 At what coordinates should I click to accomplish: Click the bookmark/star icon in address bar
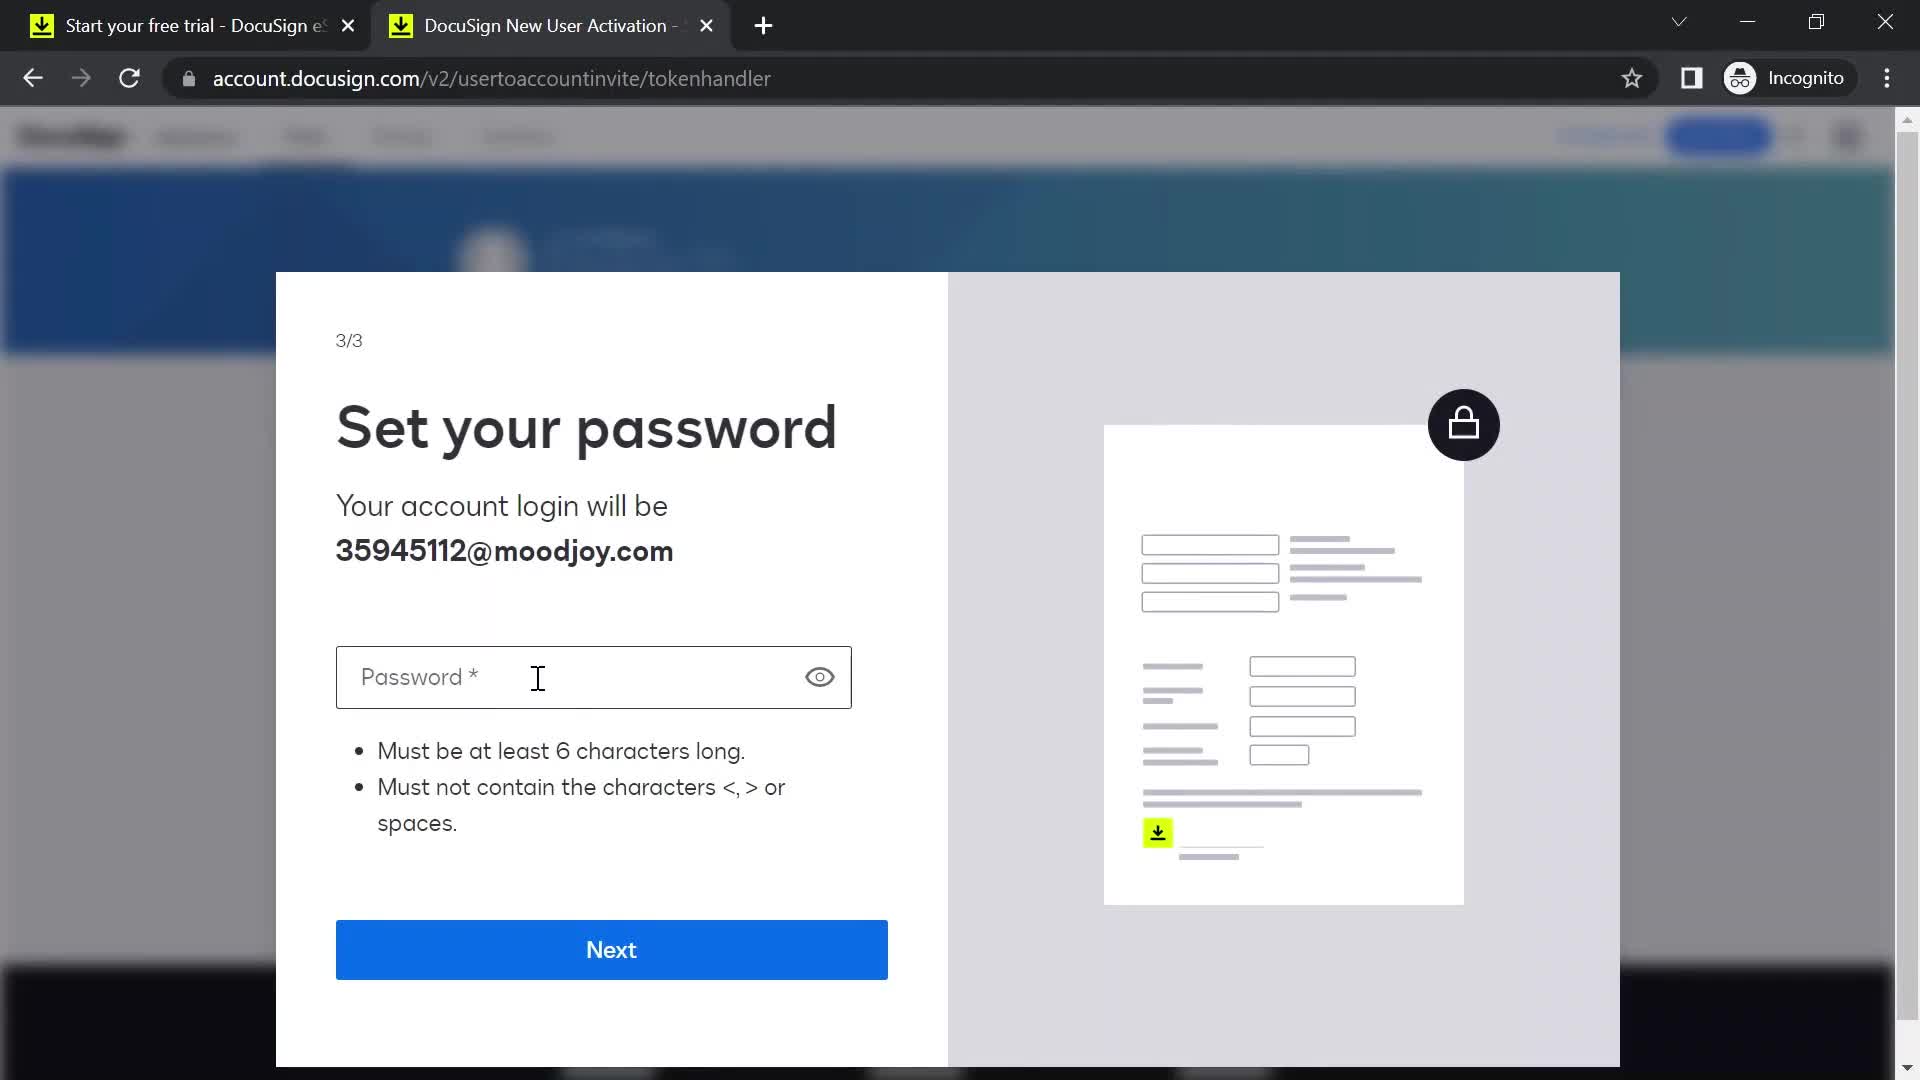(x=1633, y=78)
